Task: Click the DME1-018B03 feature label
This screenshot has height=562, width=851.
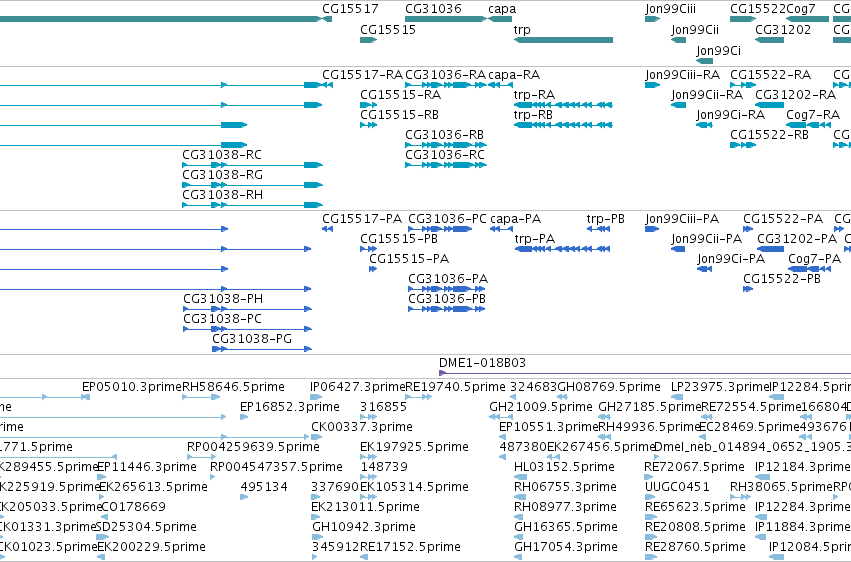Action: click(482, 363)
